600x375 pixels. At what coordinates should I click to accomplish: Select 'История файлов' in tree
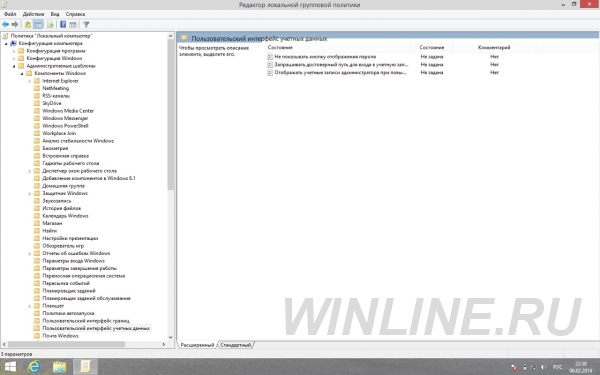(61, 208)
